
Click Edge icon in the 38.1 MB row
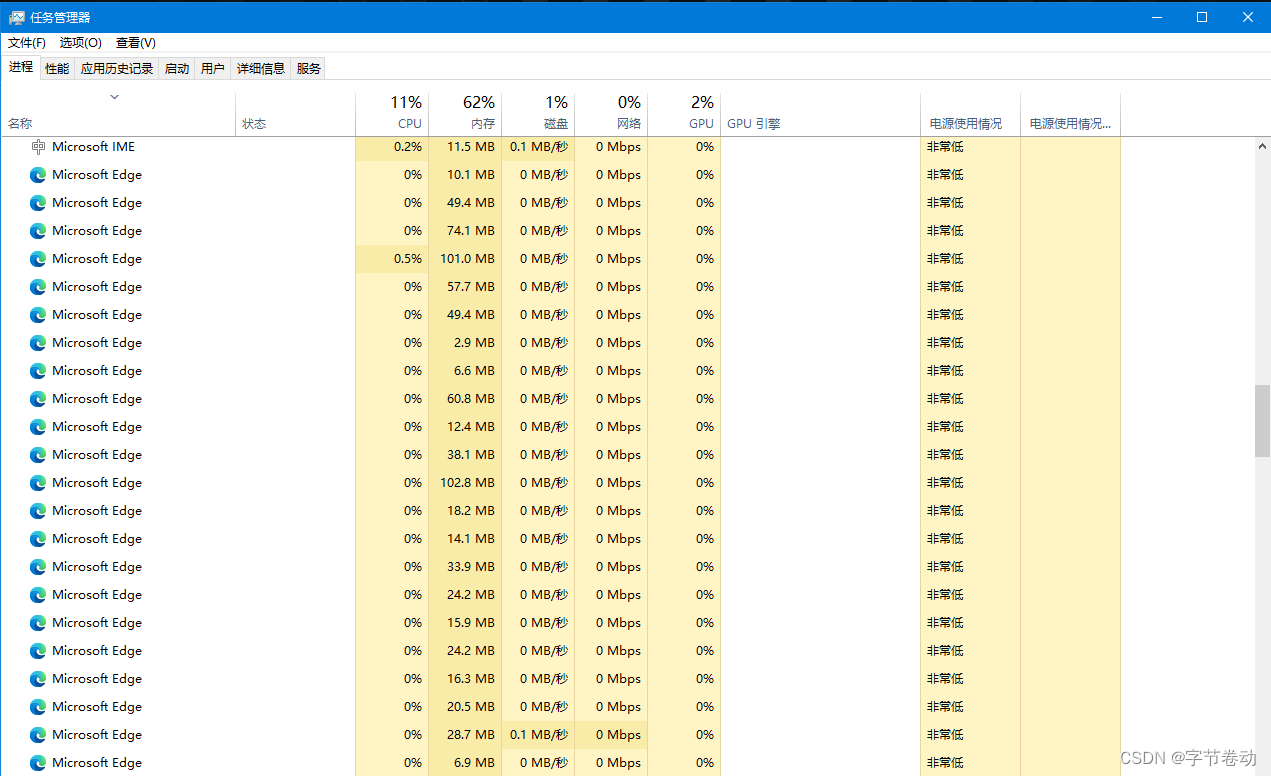[x=38, y=455]
